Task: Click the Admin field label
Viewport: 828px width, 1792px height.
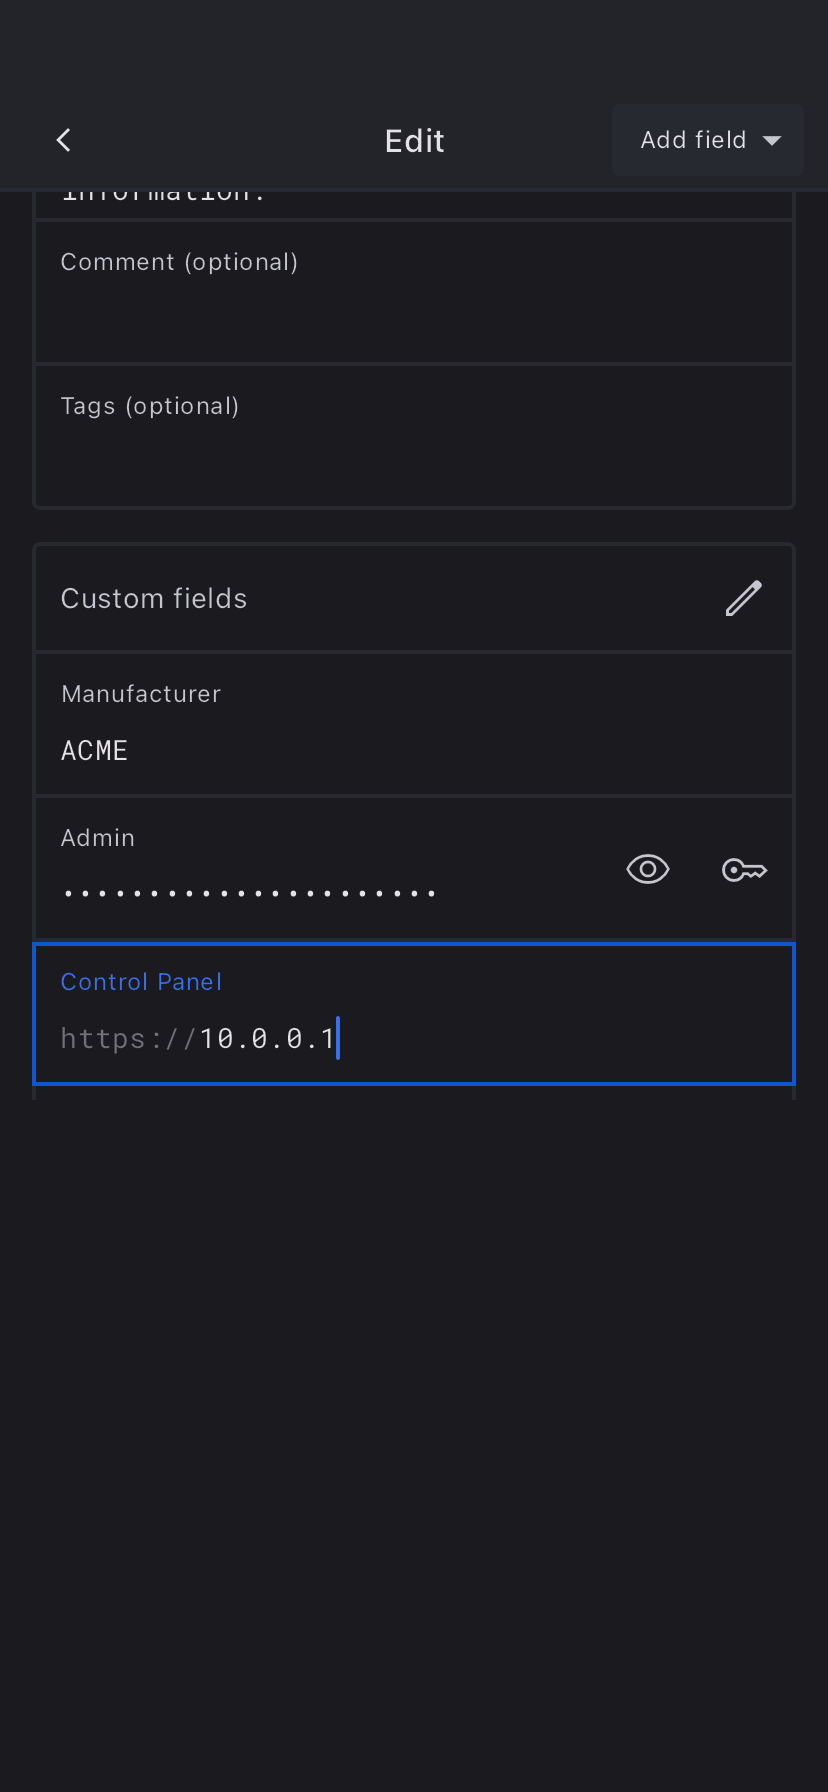Action: [98, 838]
